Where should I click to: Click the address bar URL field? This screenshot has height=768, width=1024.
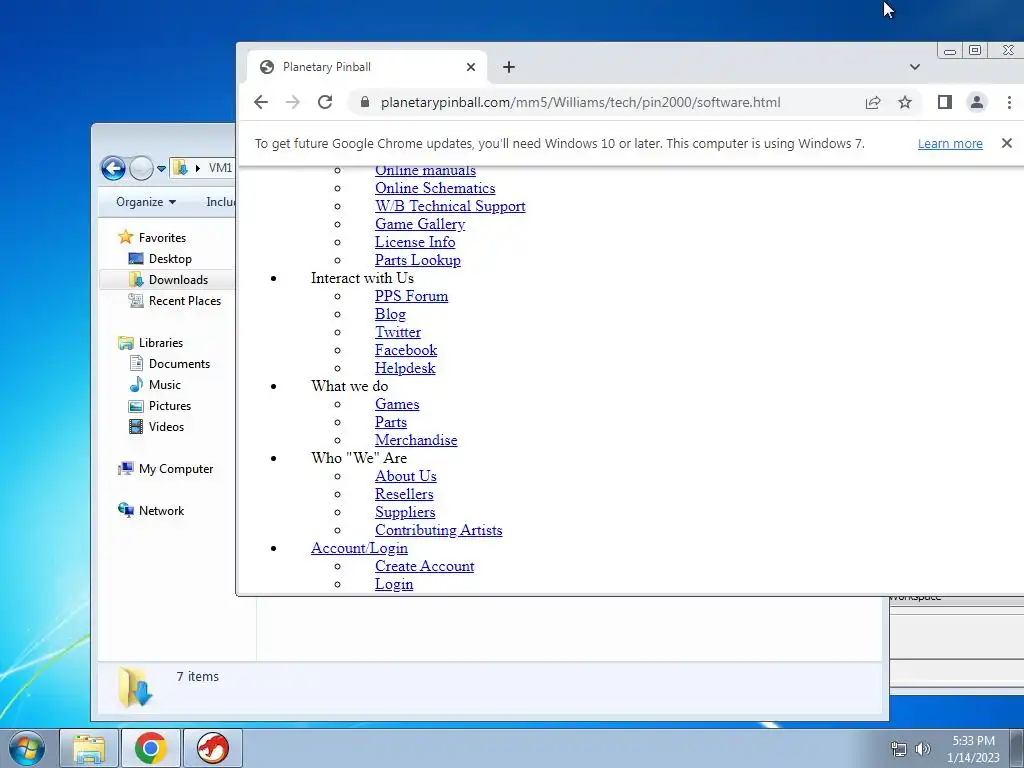pos(580,102)
